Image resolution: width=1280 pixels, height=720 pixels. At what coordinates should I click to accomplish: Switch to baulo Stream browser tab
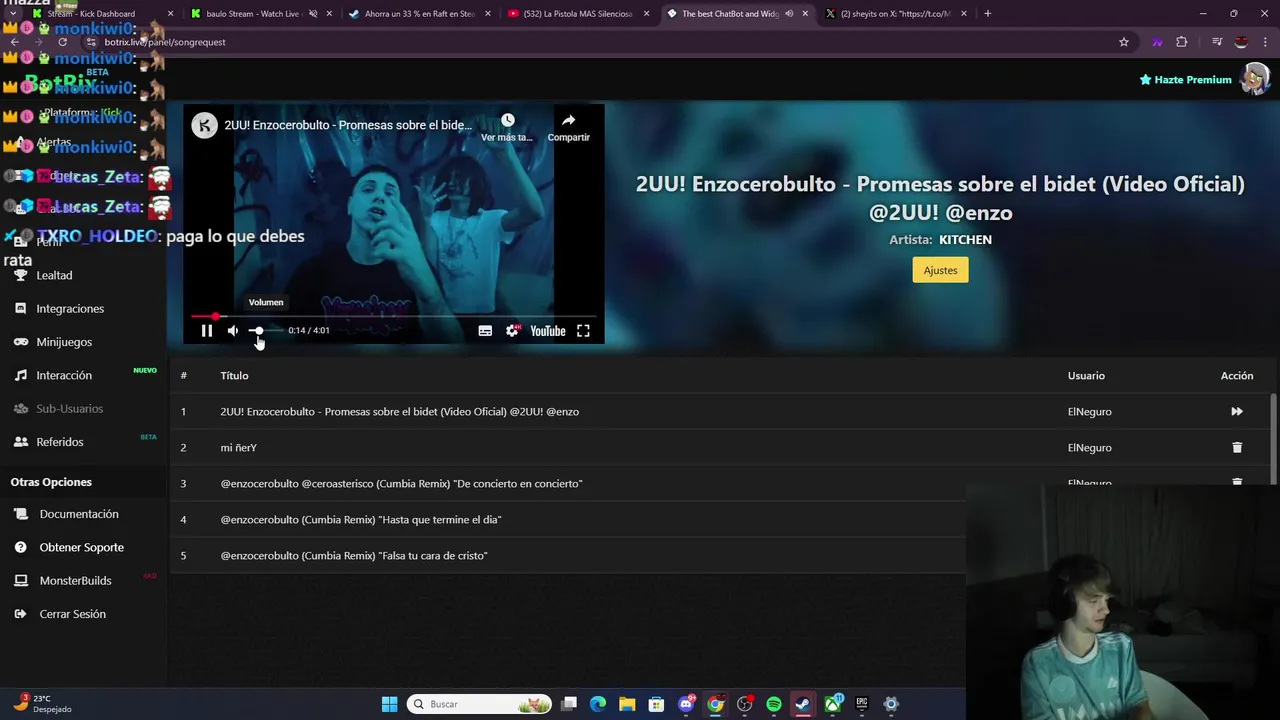coord(261,14)
